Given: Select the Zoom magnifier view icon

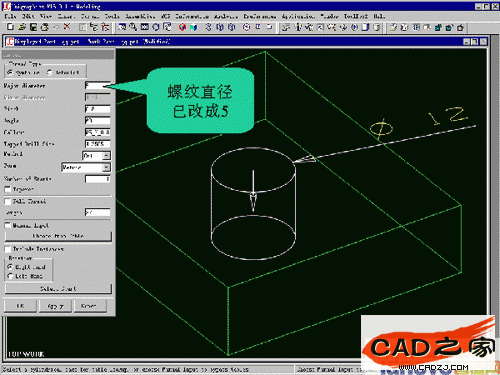Looking at the screenshot, I should (x=133, y=27).
